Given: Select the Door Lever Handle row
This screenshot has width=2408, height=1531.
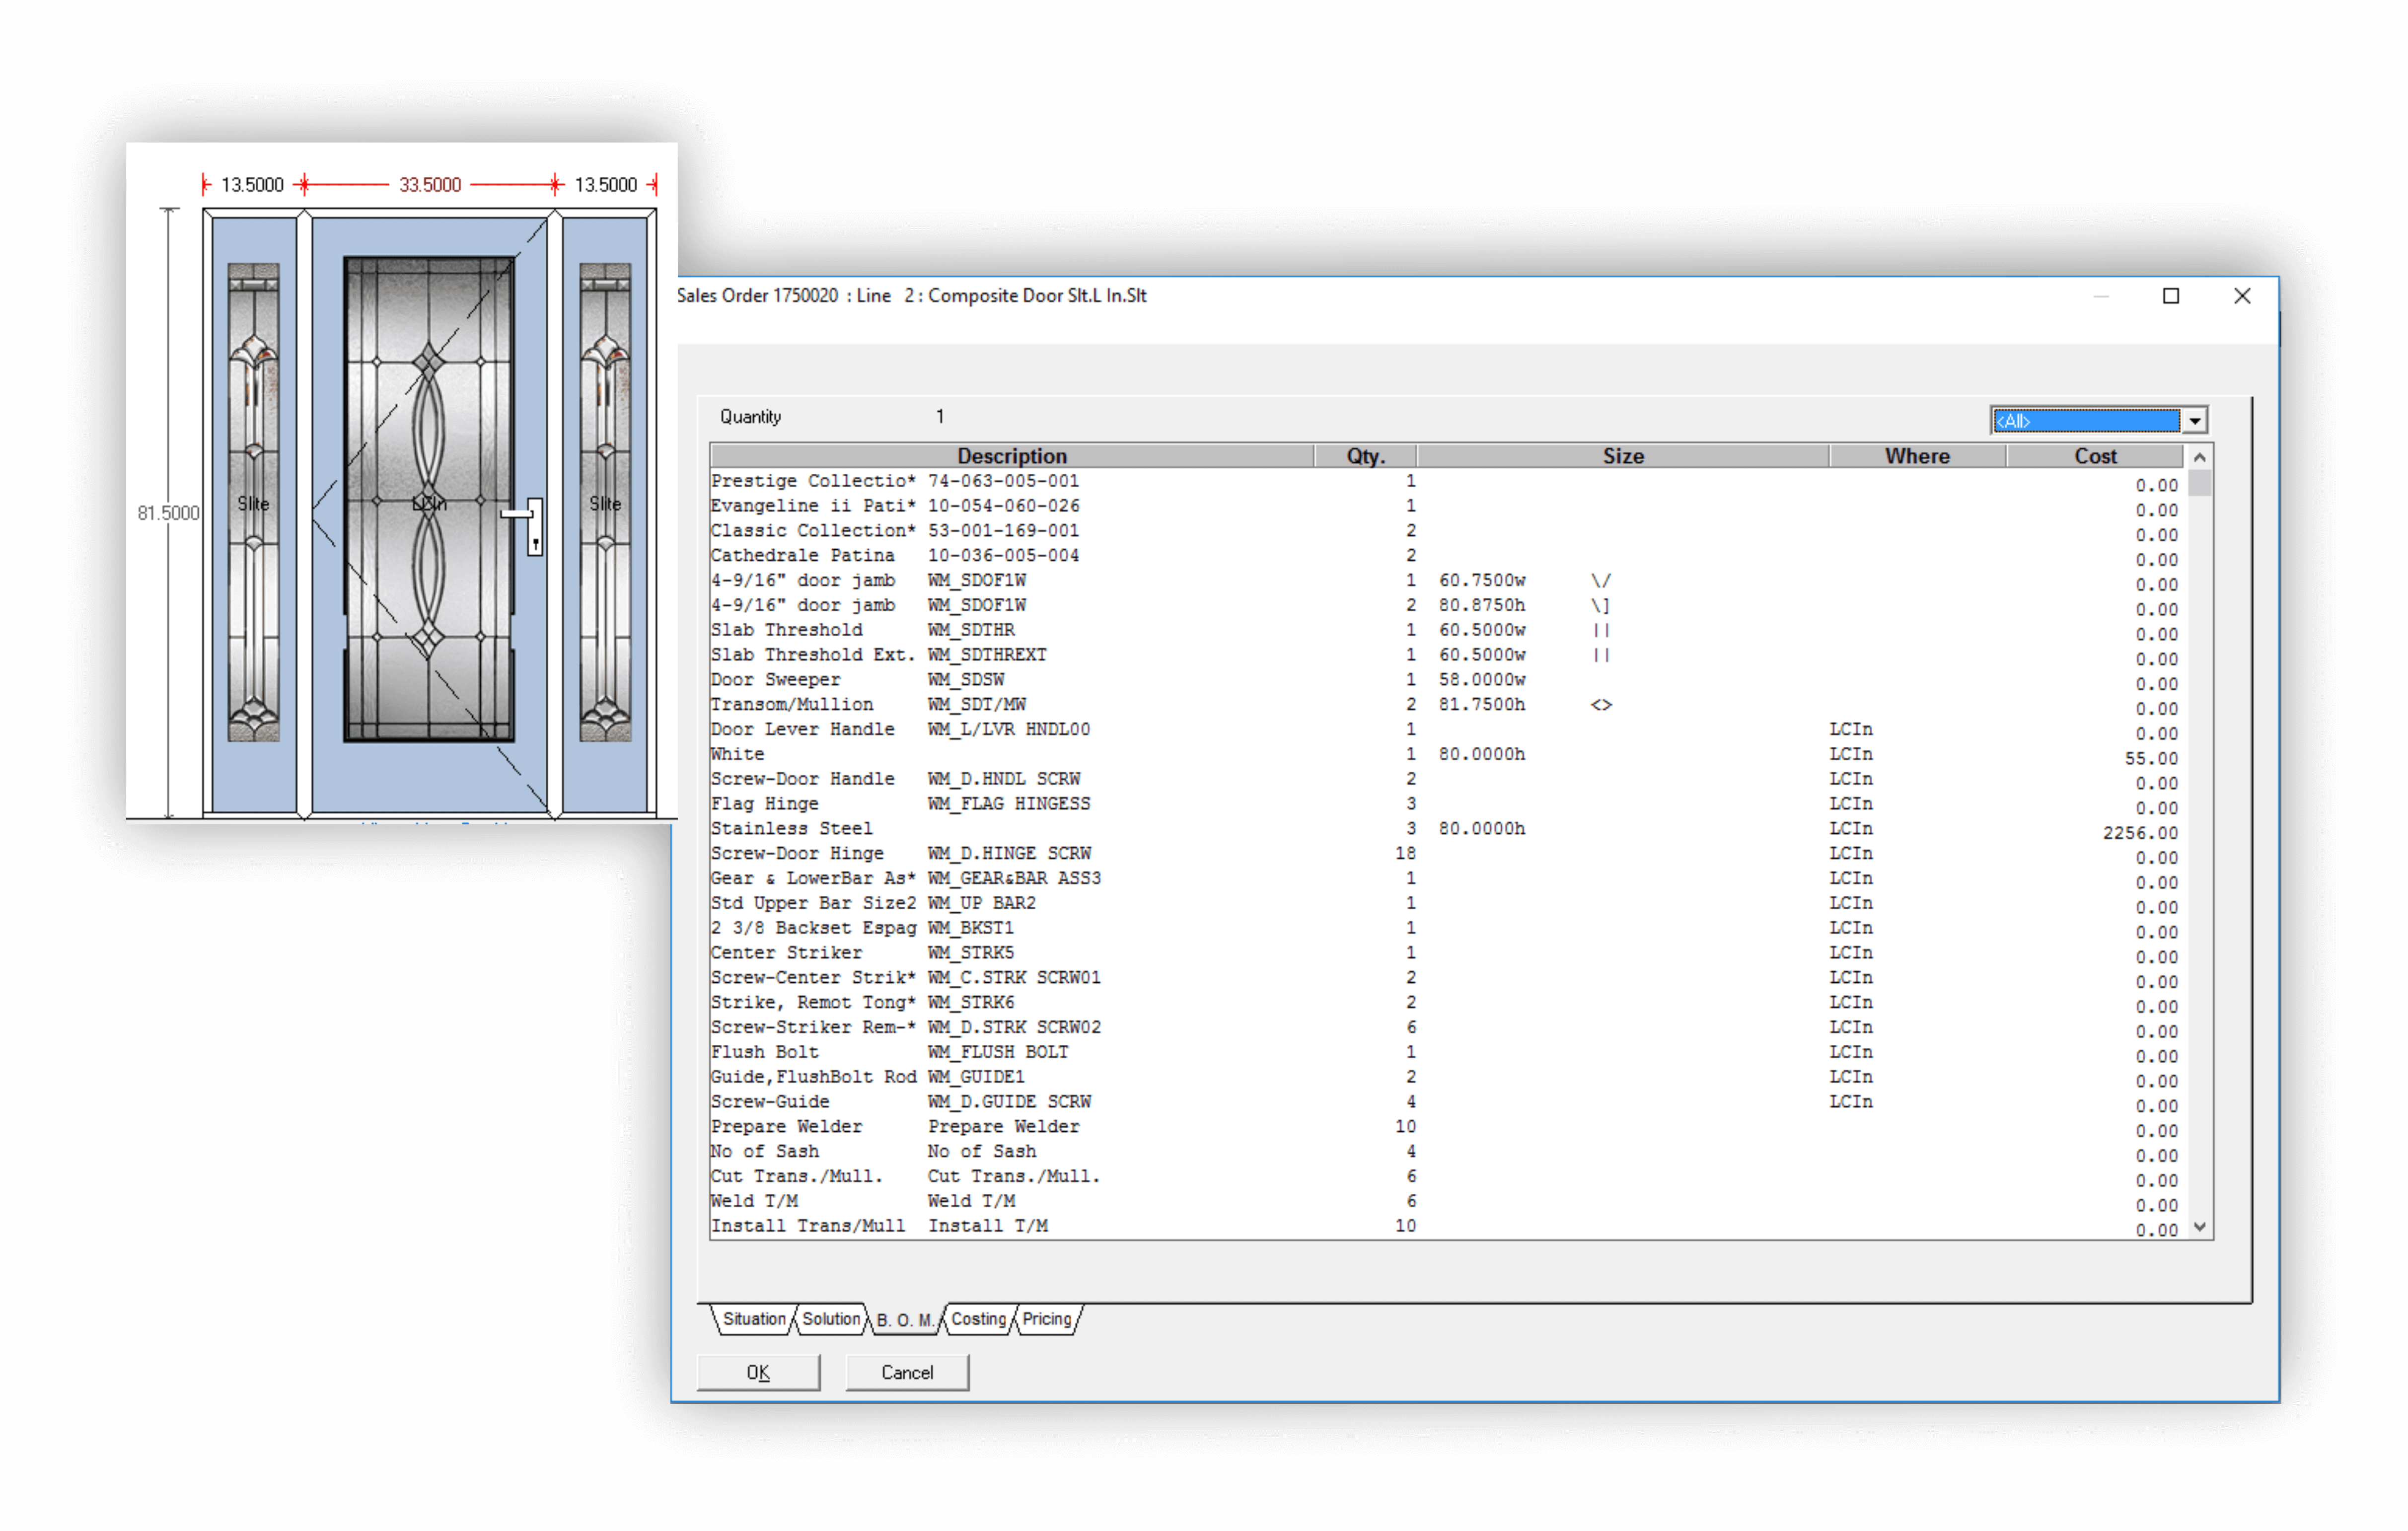Looking at the screenshot, I should point(802,729).
